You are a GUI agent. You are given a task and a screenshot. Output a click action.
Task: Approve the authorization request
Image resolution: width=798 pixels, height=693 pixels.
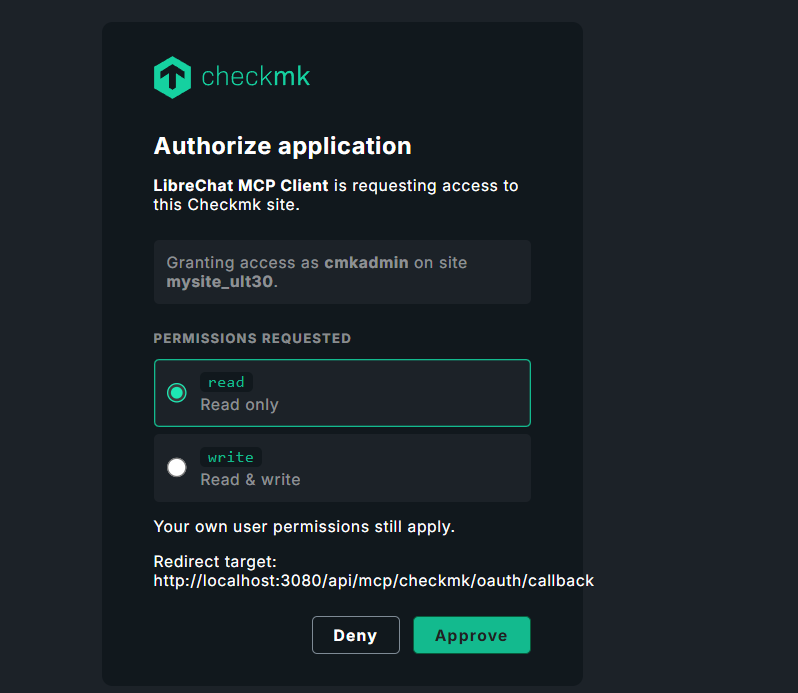click(x=472, y=635)
